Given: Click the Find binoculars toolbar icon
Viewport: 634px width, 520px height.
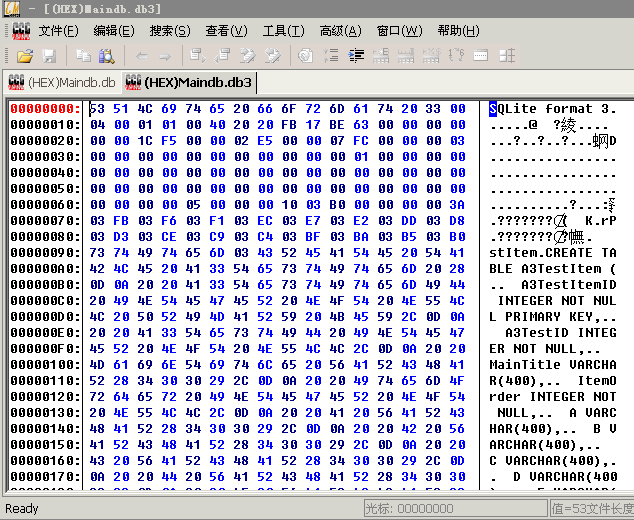Looking at the screenshot, I should [x=107, y=56].
